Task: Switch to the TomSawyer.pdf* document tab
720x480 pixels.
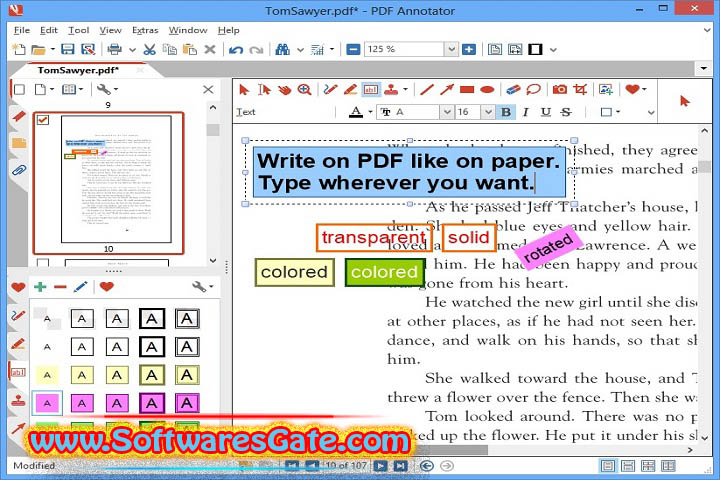Action: click(78, 70)
